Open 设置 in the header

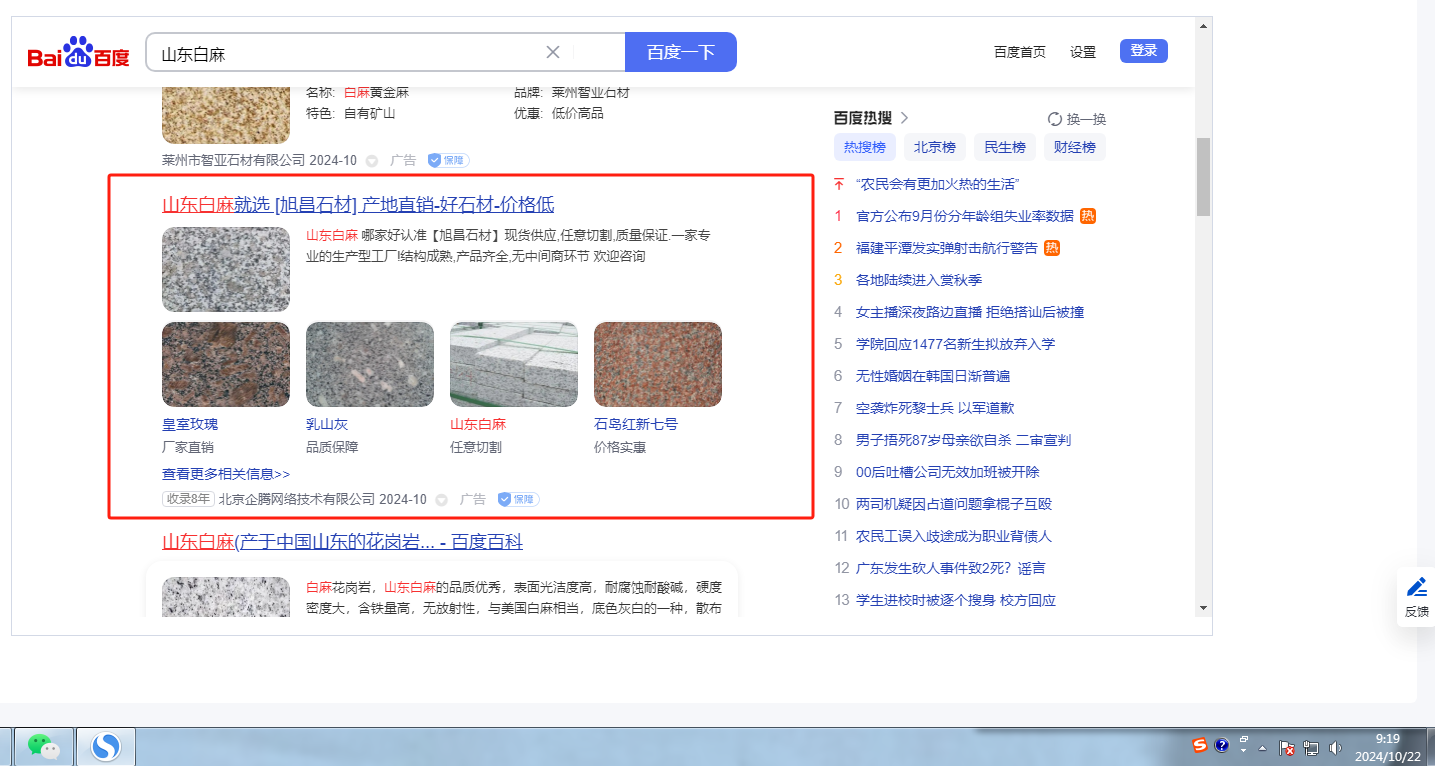pyautogui.click(x=1083, y=52)
